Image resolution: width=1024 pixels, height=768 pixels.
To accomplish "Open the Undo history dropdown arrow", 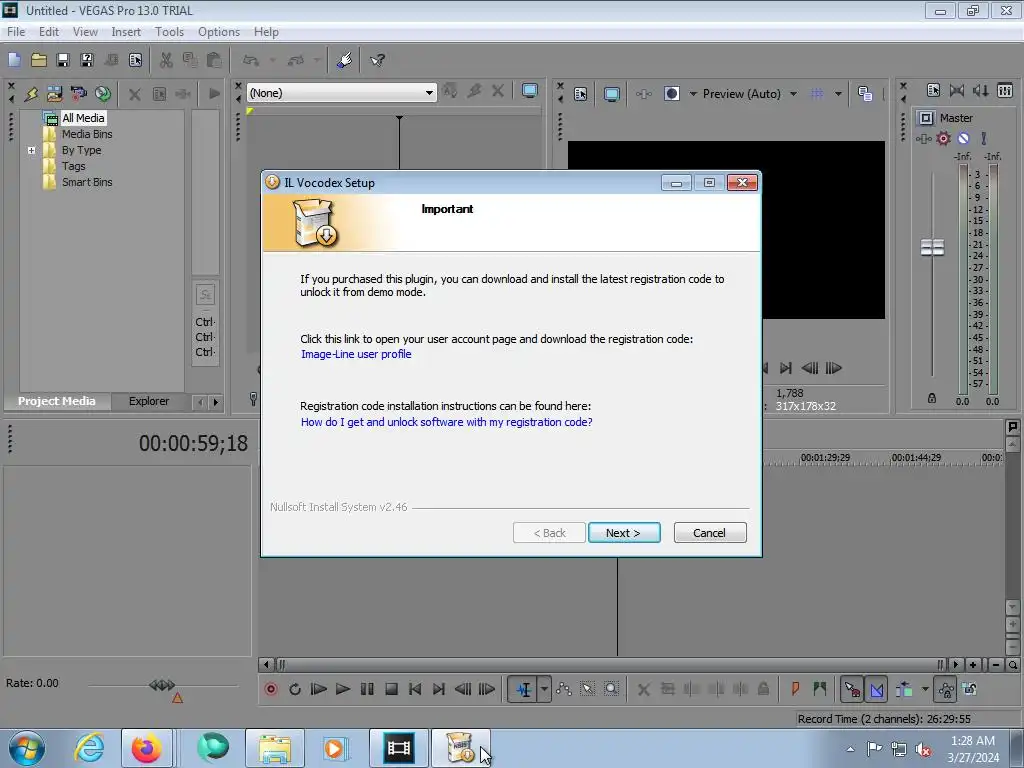I will [272, 60].
